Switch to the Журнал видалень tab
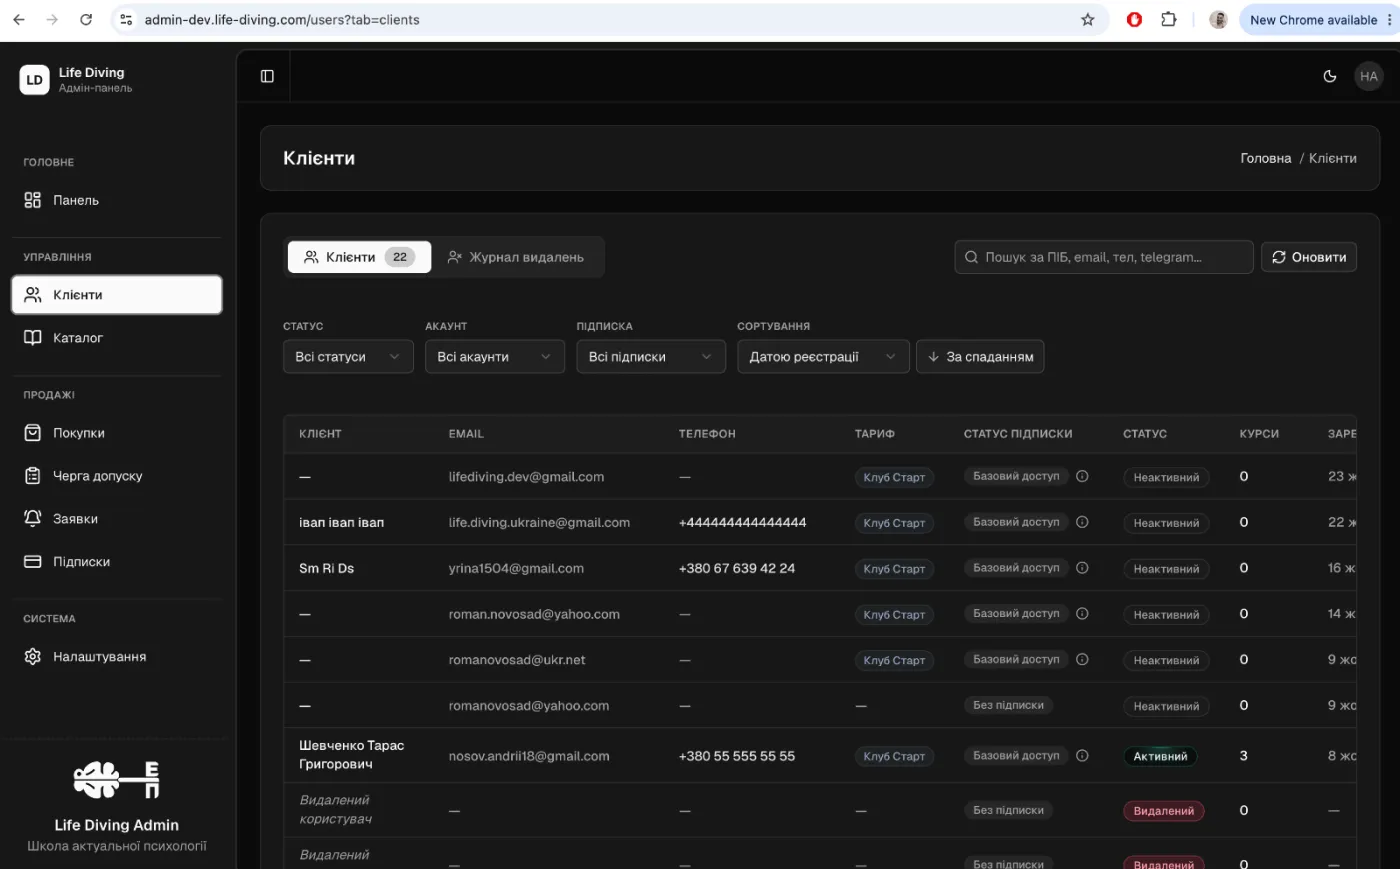 click(x=516, y=257)
